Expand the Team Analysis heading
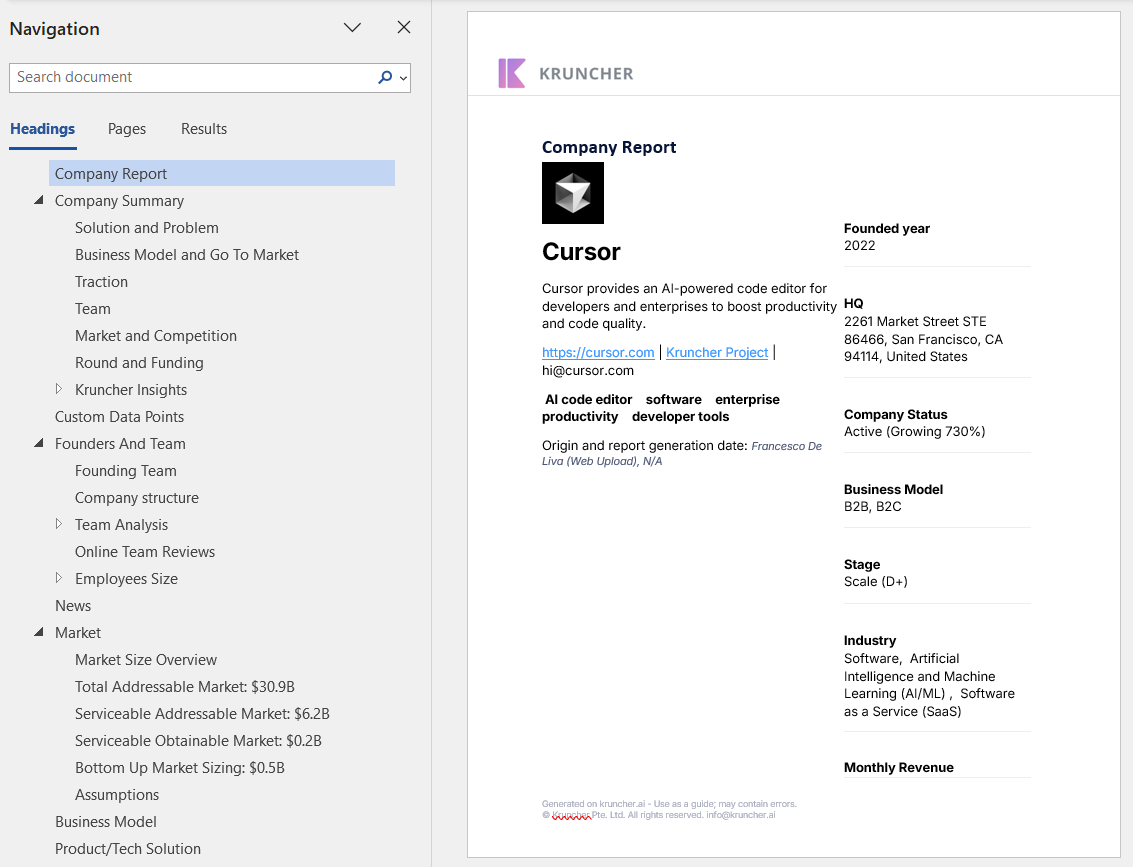Image resolution: width=1133 pixels, height=867 pixels. coord(59,524)
